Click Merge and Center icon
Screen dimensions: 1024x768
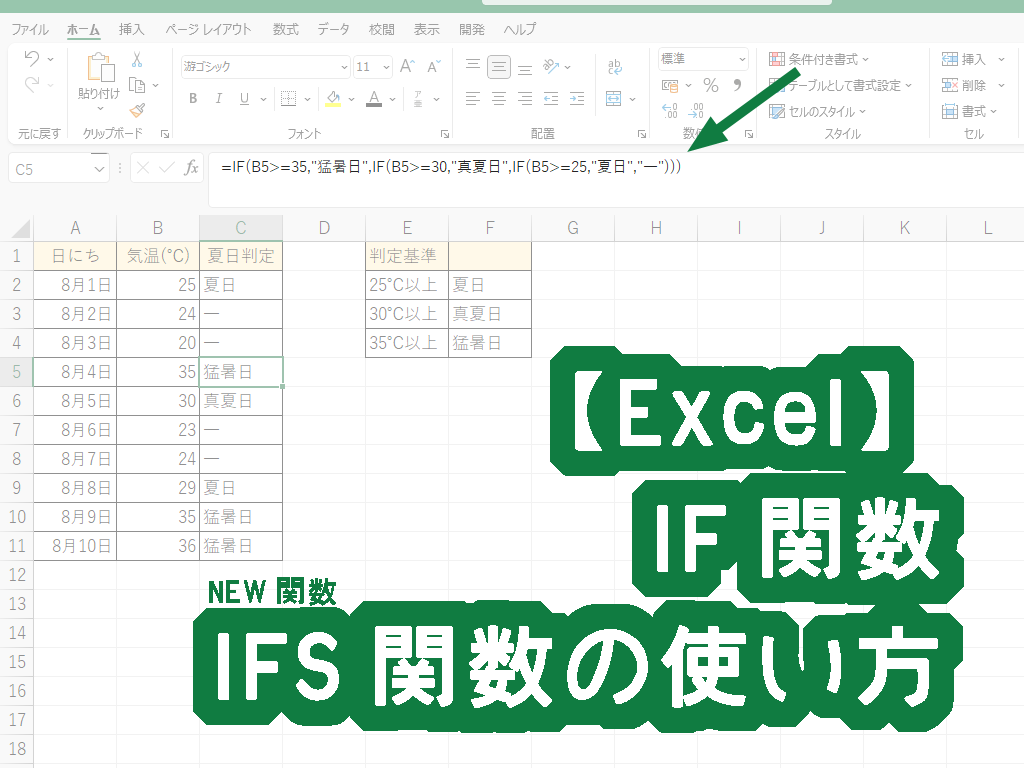pyautogui.click(x=613, y=99)
